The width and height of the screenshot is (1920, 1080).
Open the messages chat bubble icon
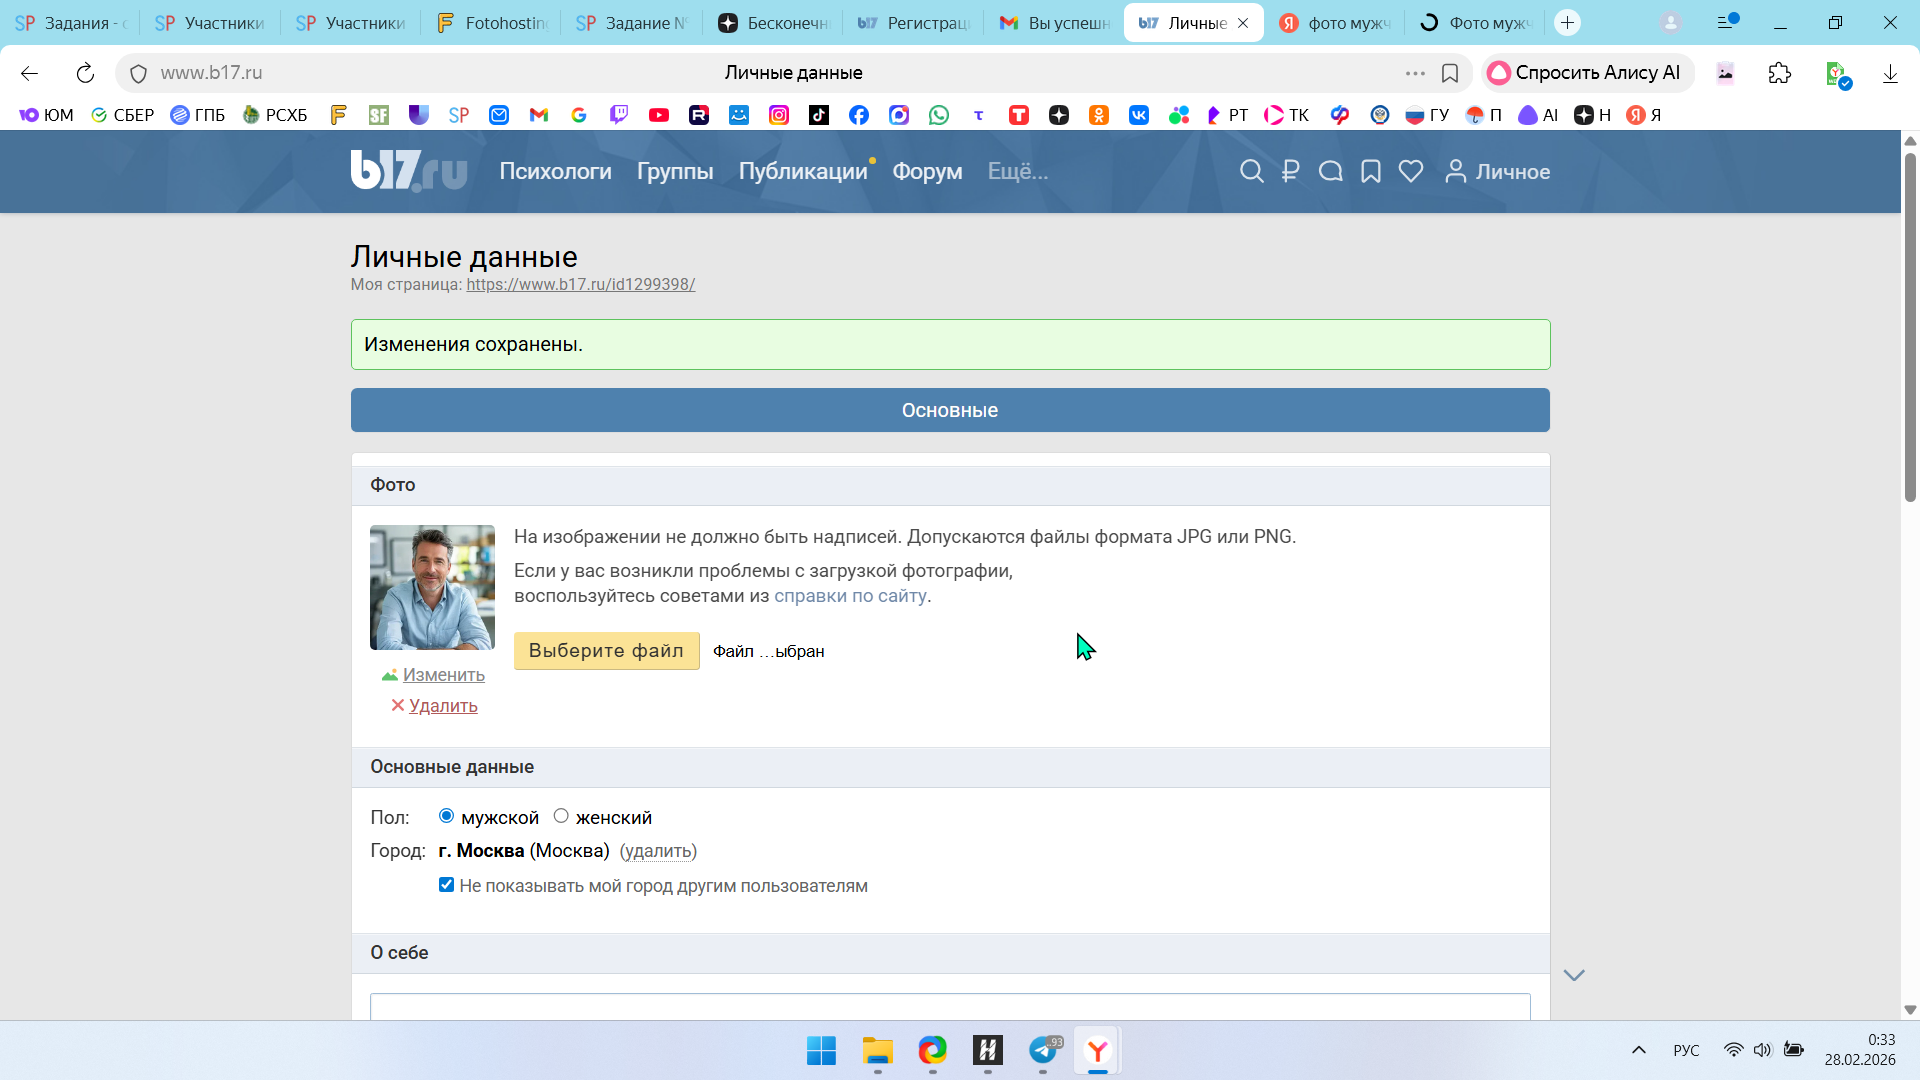pos(1330,172)
